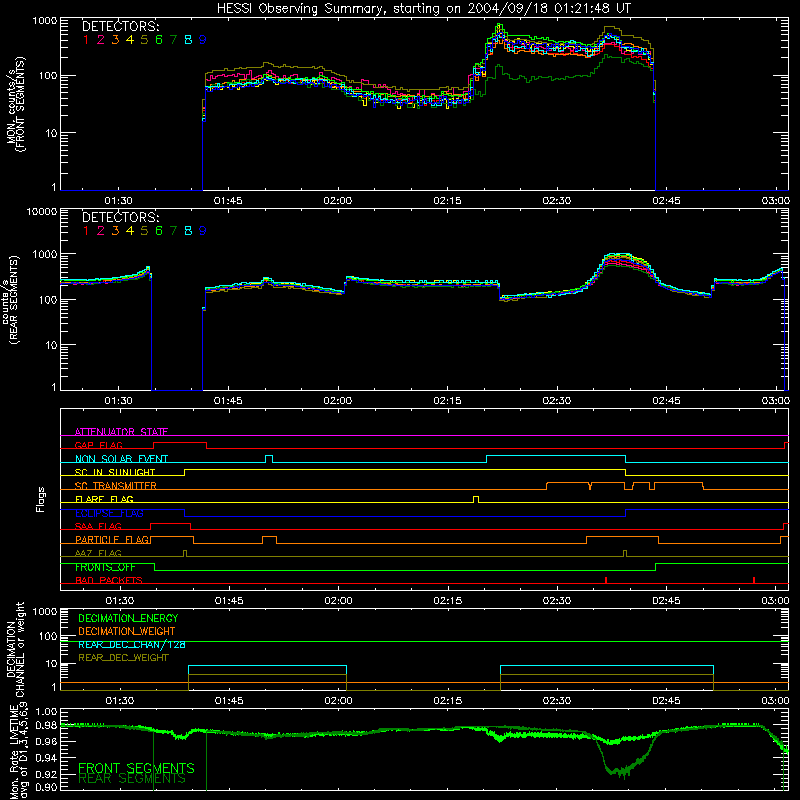This screenshot has height=800, width=800.
Task: Click the counts/s (REAR SEGMENTS) axis title
Action: click(11, 299)
